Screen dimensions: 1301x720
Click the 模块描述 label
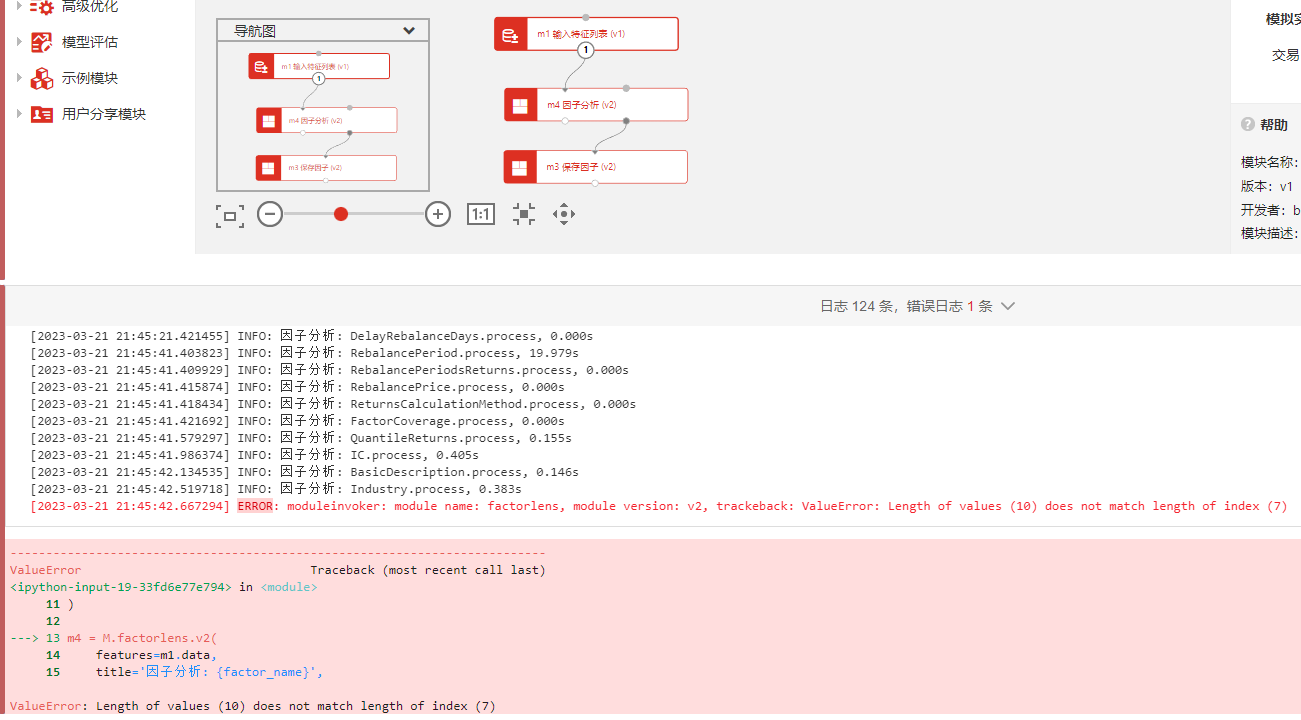pos(1270,233)
